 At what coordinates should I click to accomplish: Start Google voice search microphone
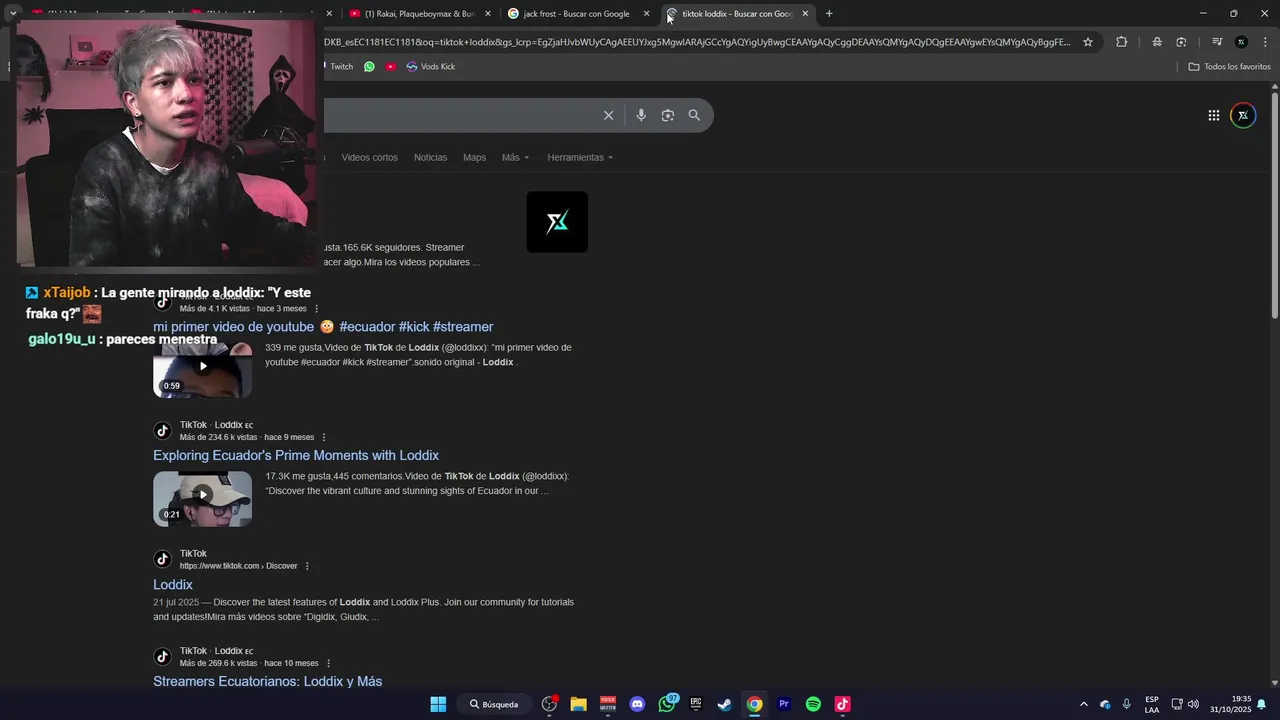coord(641,115)
